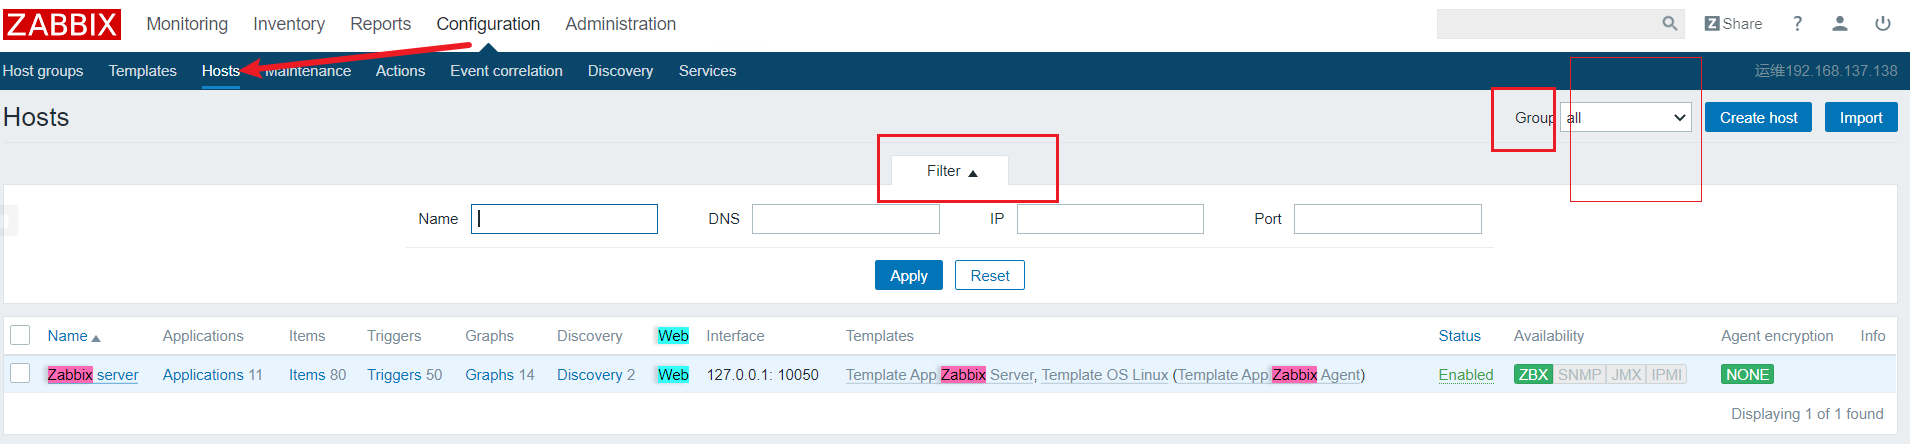Sort hosts by Name column

coord(74,336)
